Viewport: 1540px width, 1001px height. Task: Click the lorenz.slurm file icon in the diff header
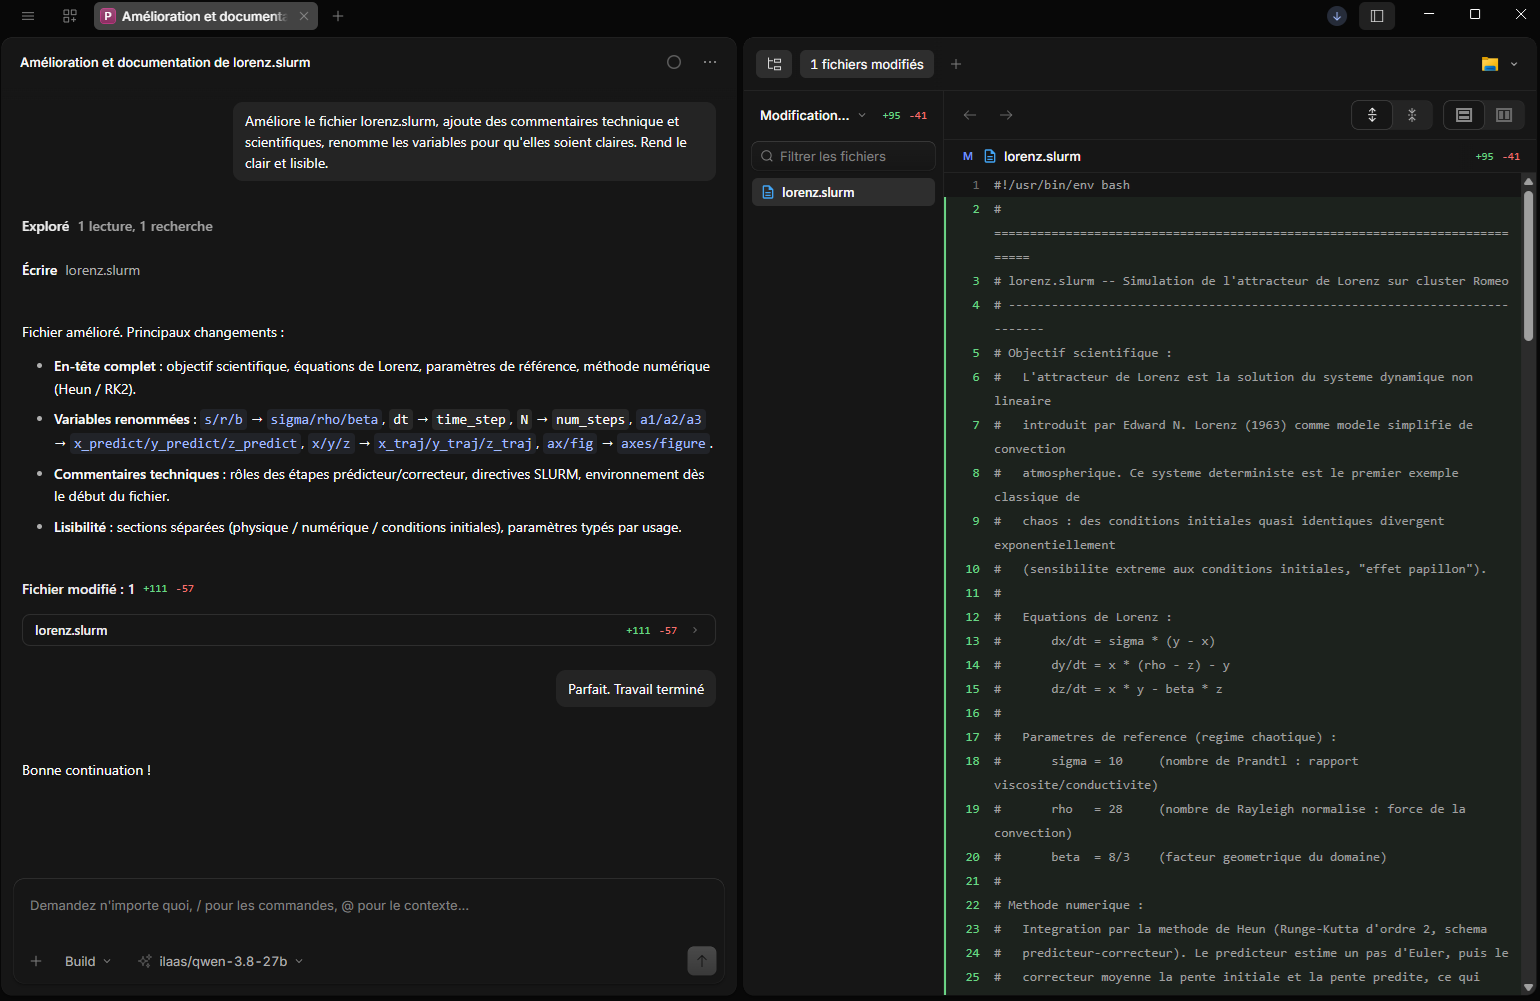pos(990,156)
